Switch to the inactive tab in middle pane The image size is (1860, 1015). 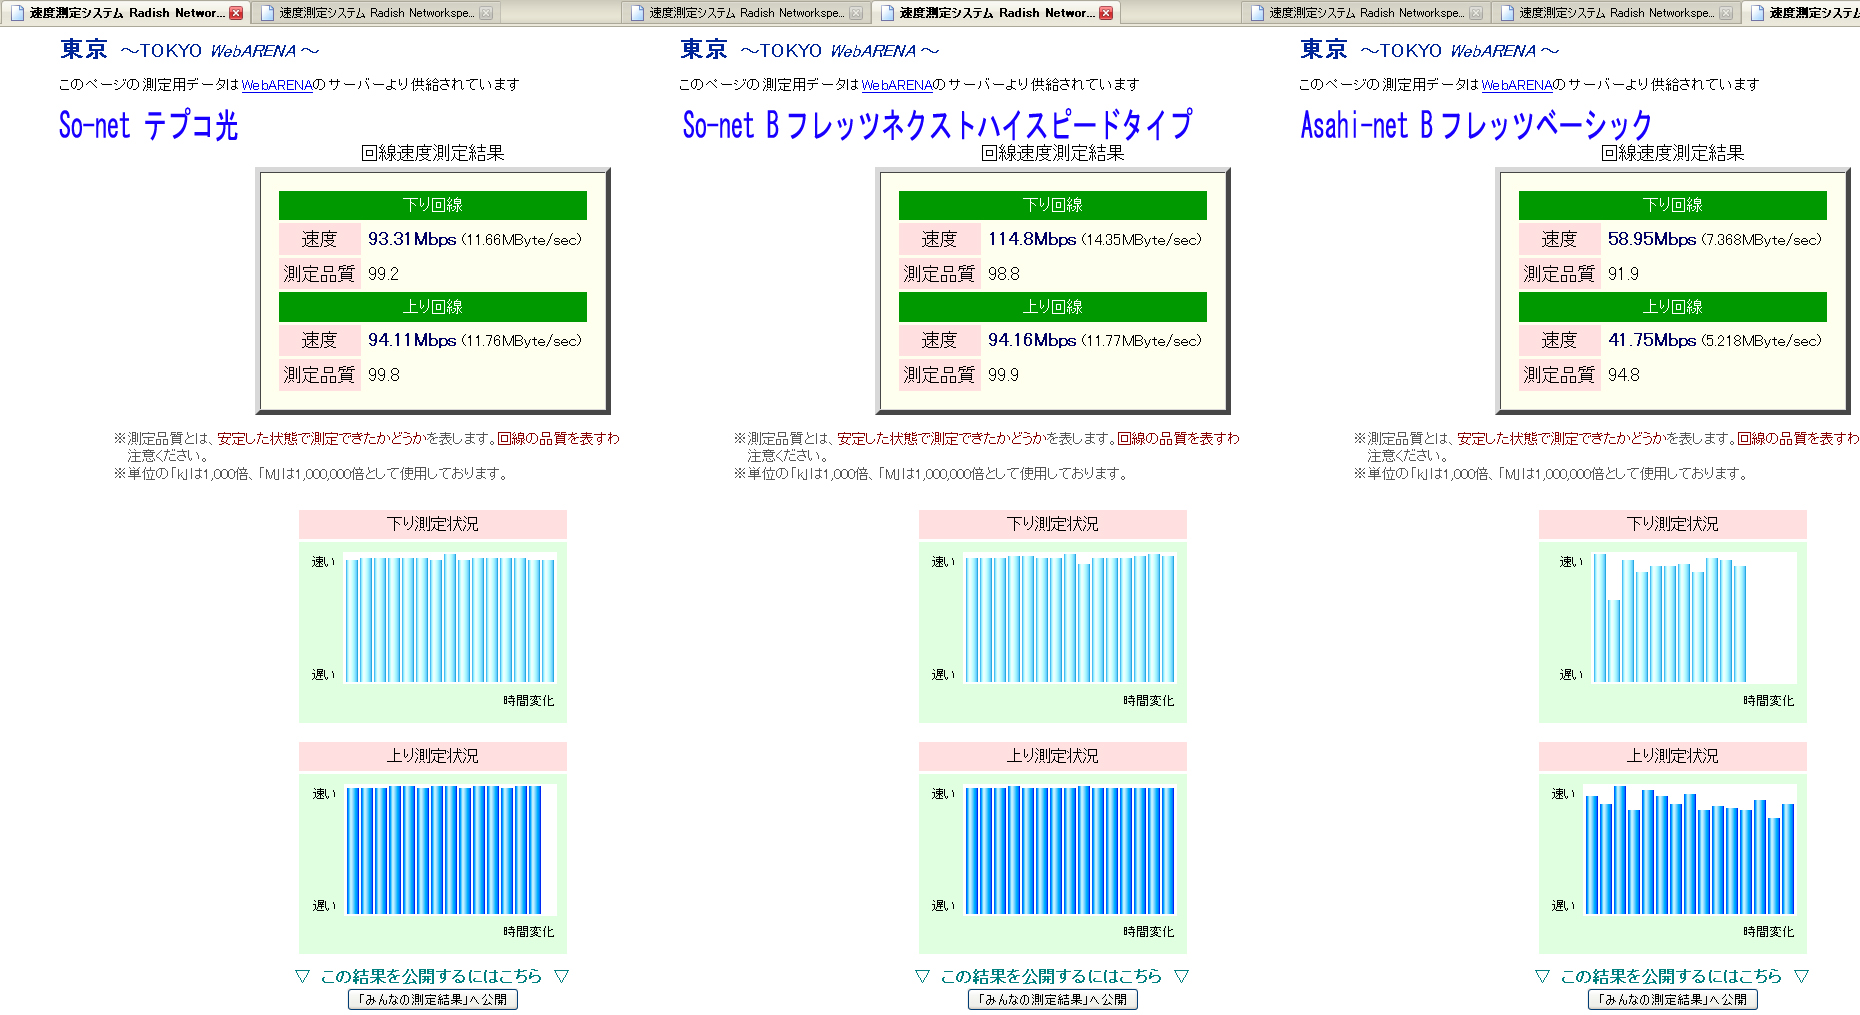tap(745, 13)
